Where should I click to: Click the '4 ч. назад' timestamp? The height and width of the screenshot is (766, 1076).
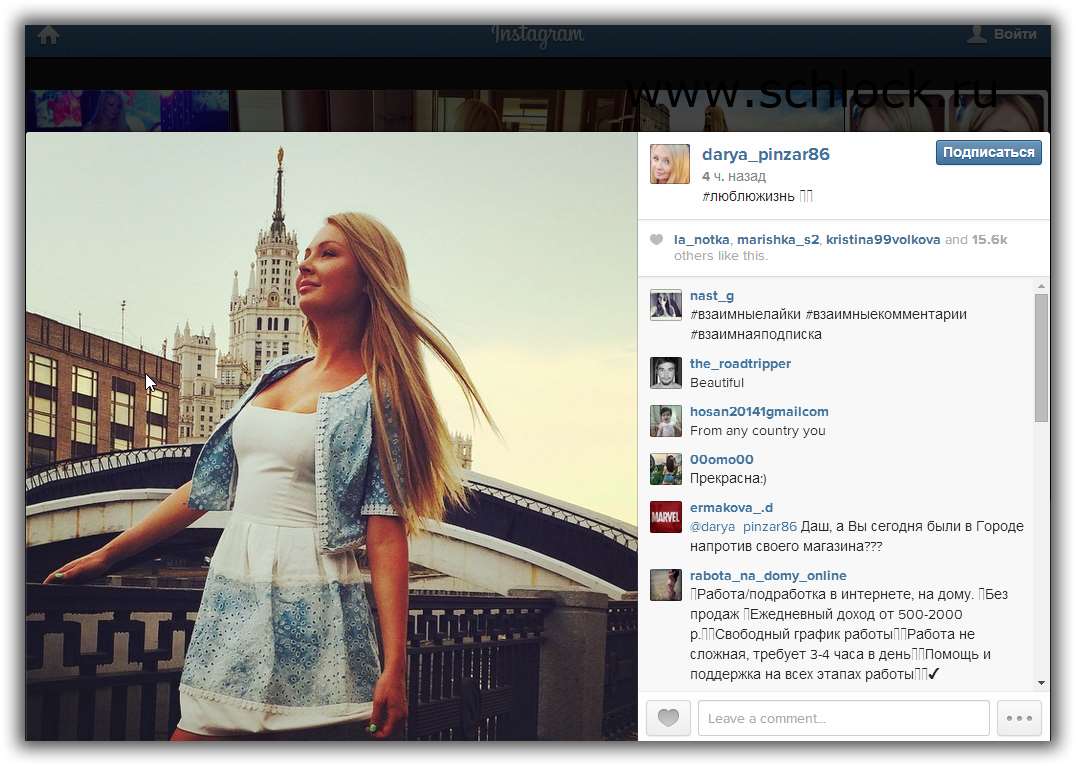[734, 176]
